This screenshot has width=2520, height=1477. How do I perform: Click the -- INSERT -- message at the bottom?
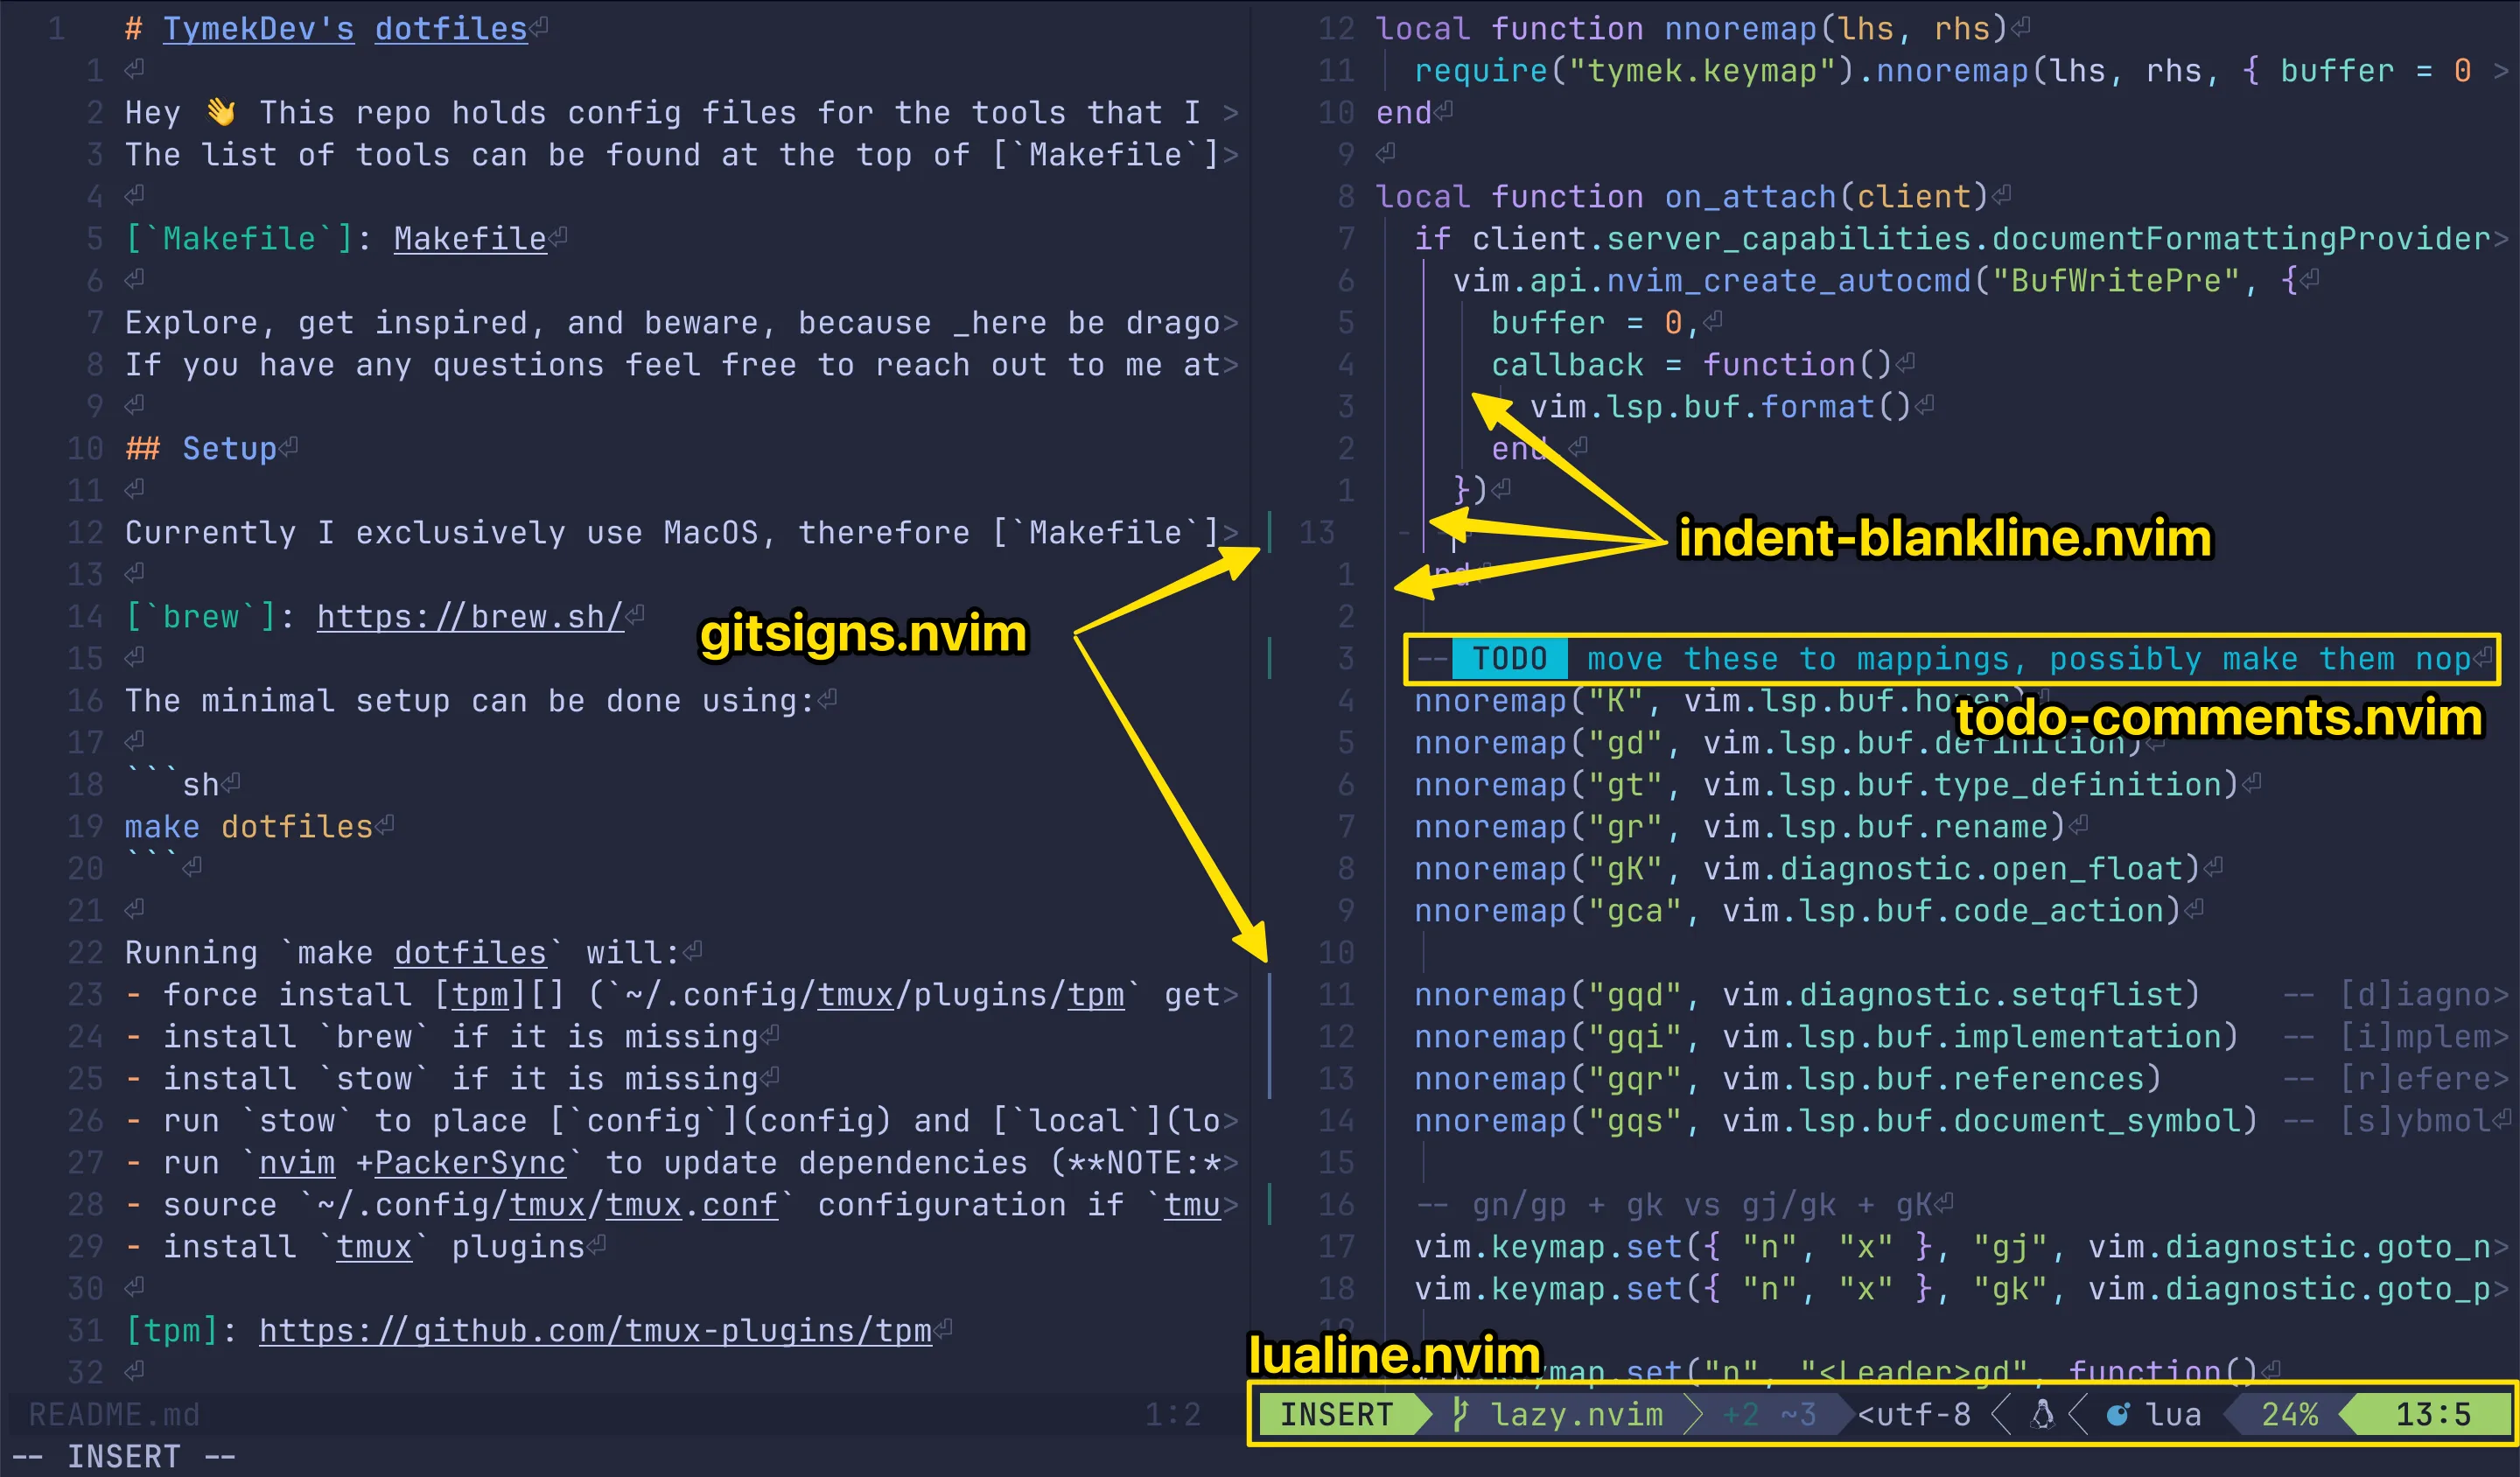124,1456
